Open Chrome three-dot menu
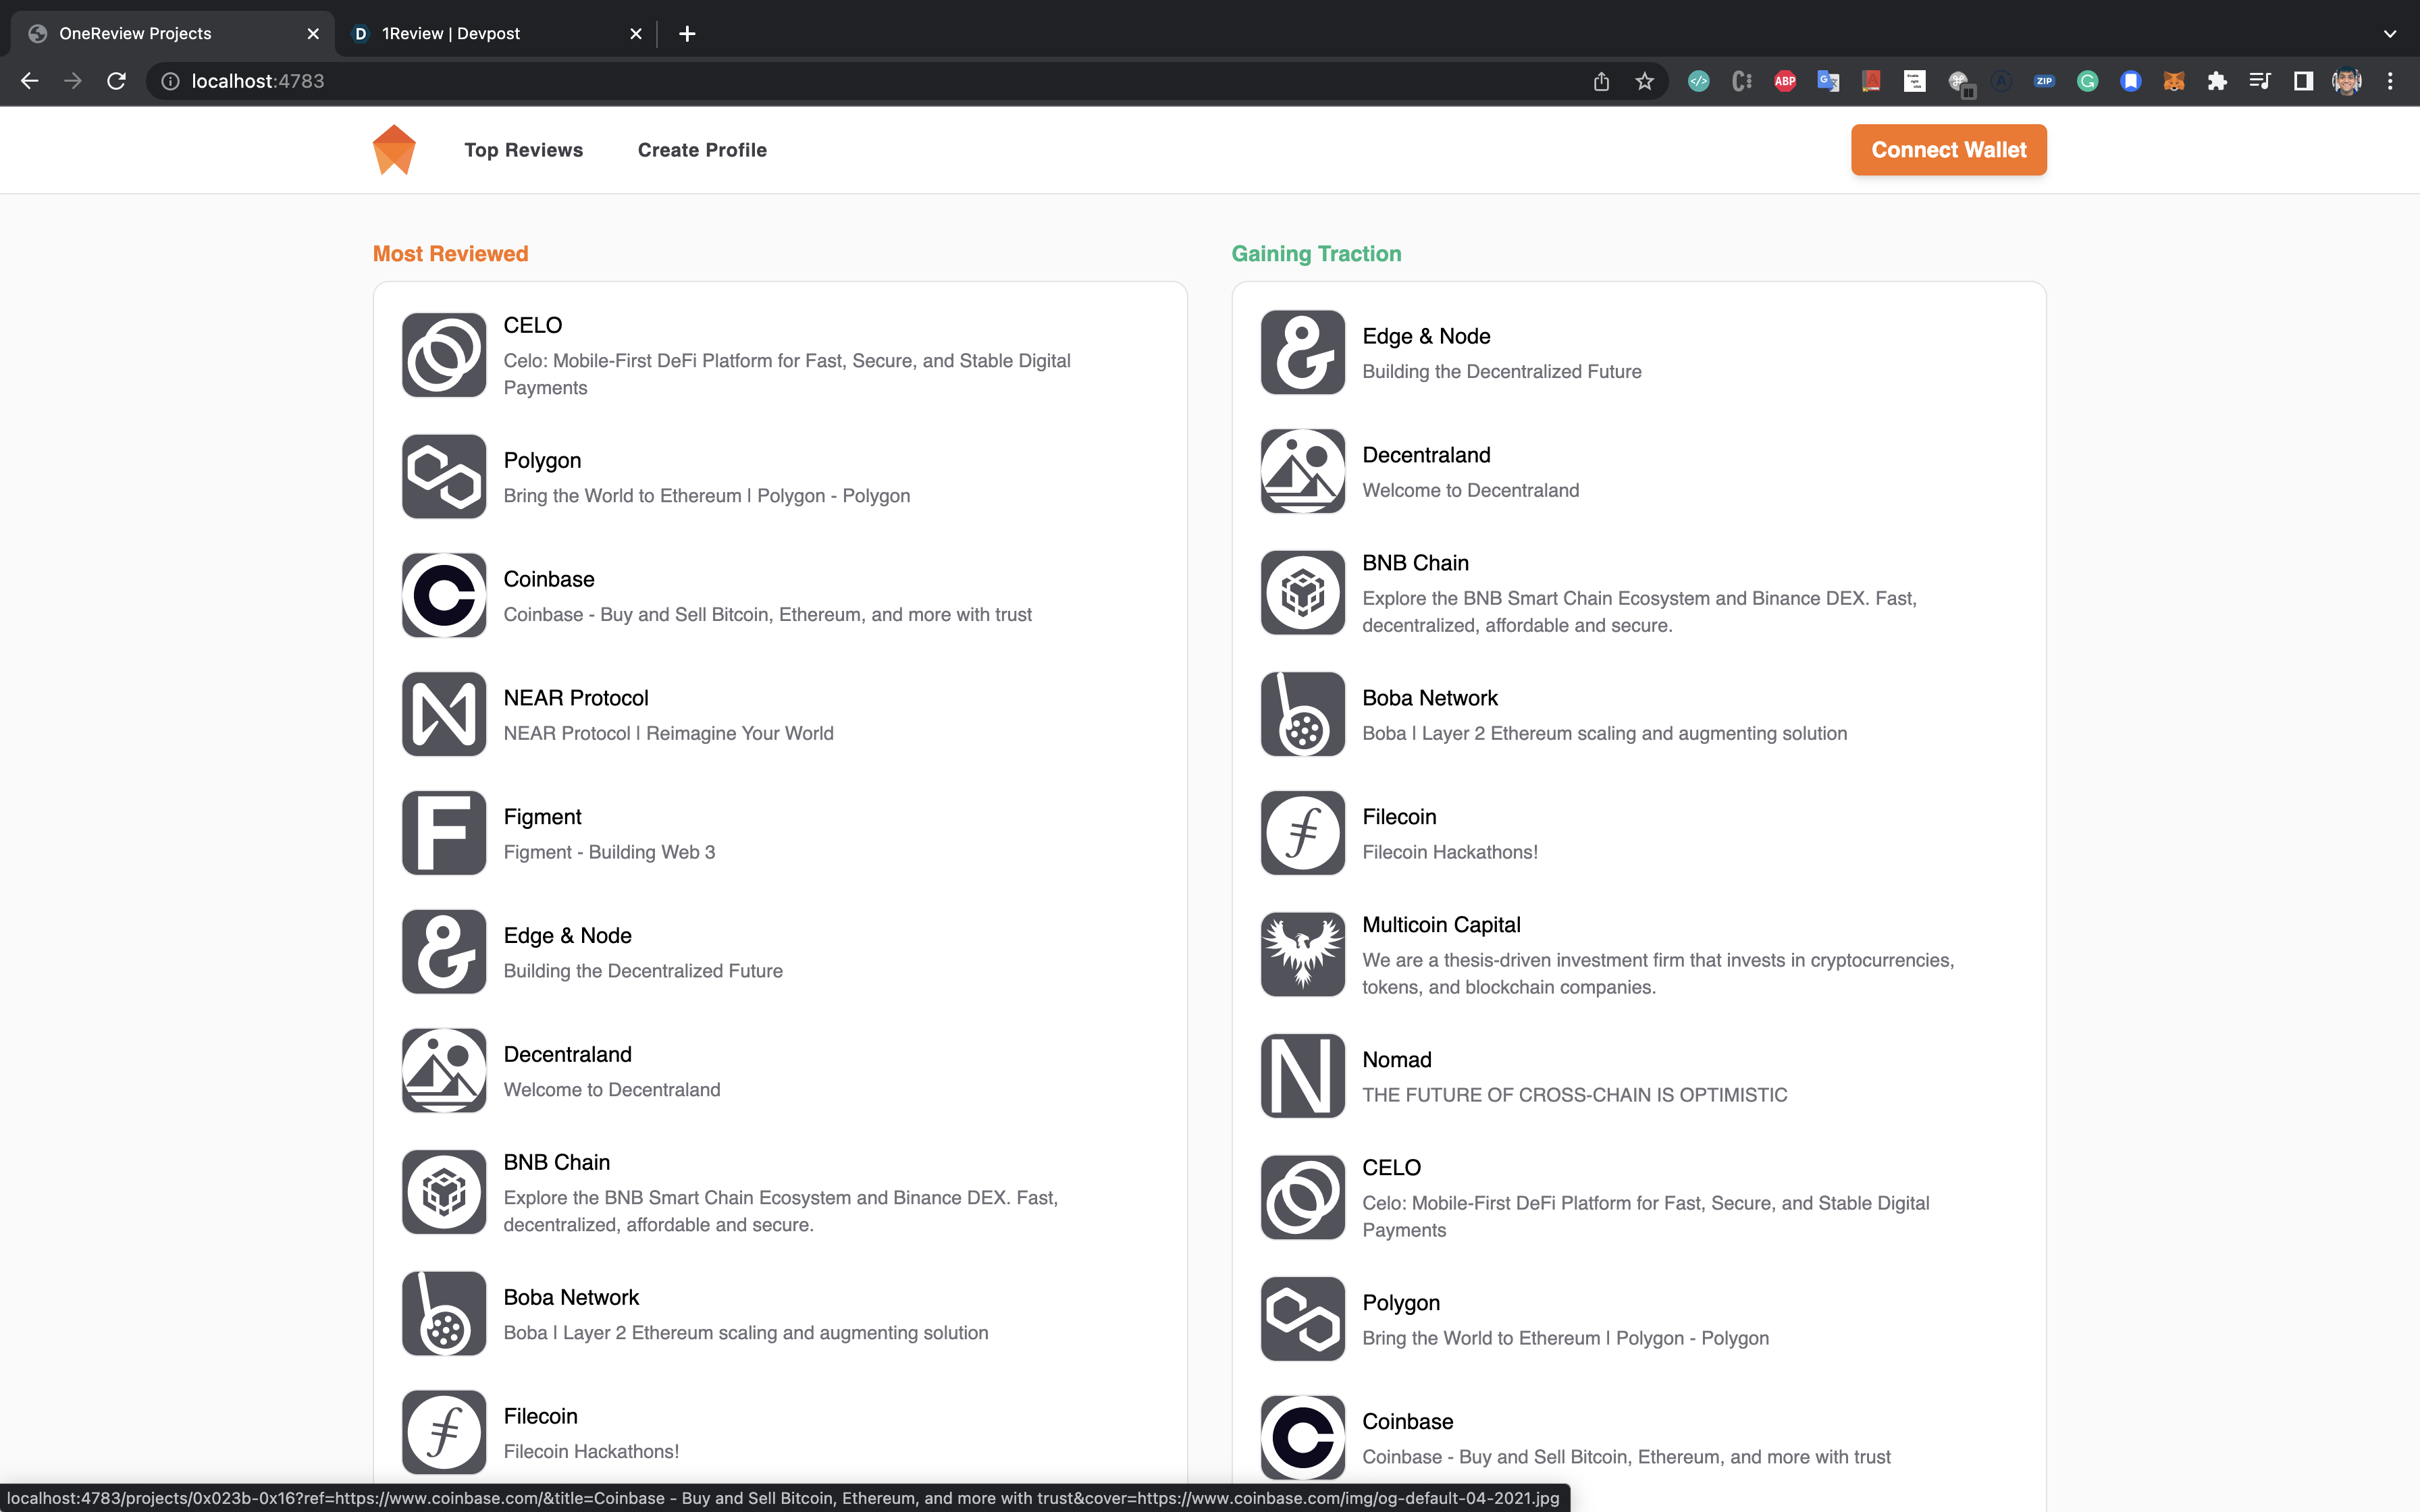The image size is (2420, 1512). coord(2390,81)
